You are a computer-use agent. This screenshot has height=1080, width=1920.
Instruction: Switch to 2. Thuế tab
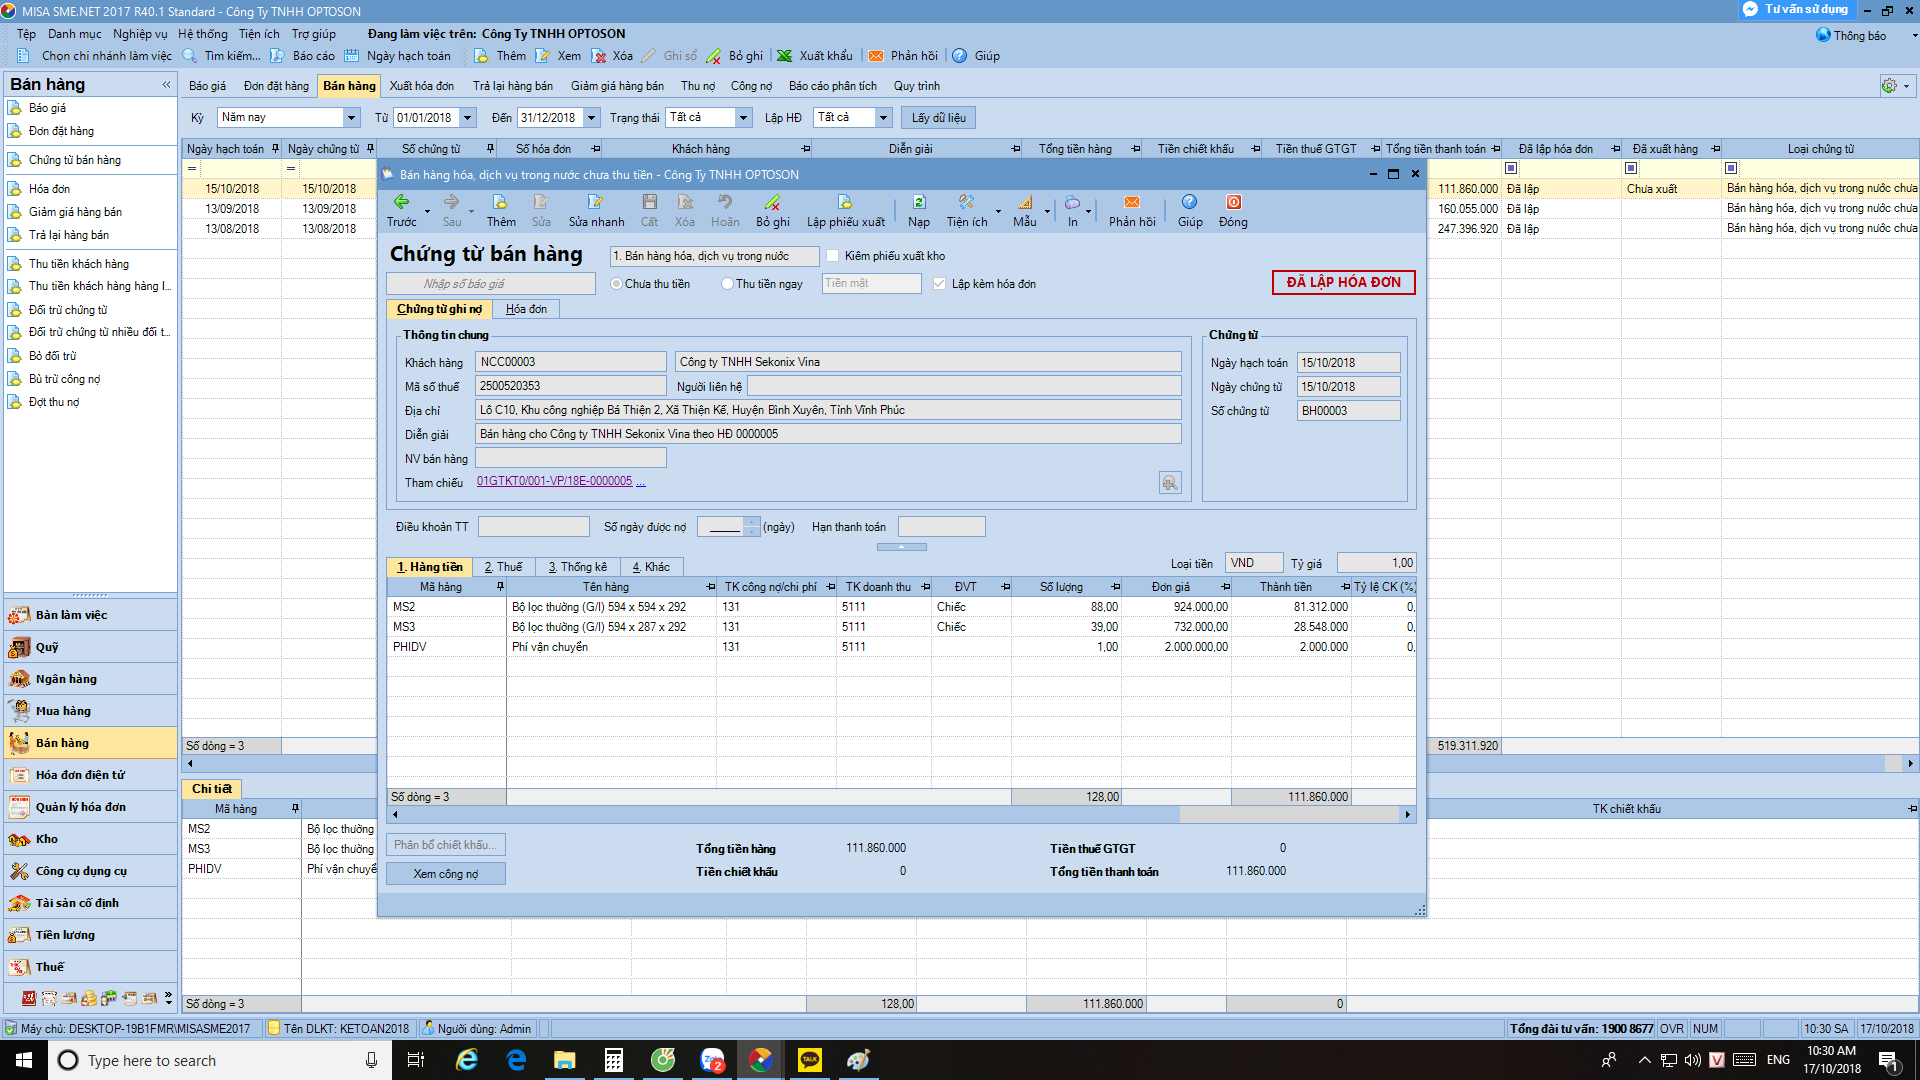(x=503, y=567)
